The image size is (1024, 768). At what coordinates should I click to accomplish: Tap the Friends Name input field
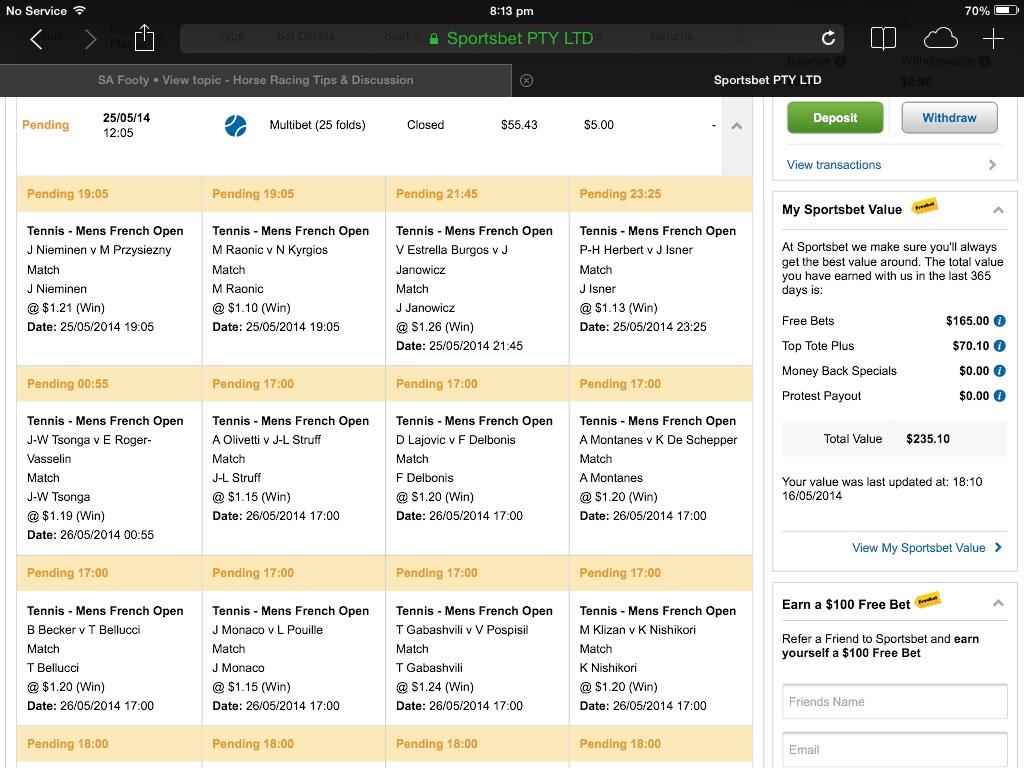click(x=895, y=702)
